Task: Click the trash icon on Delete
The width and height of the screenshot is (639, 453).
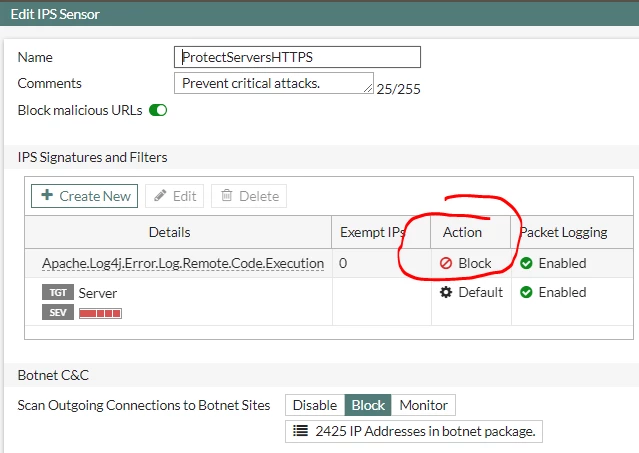Action: [x=227, y=196]
